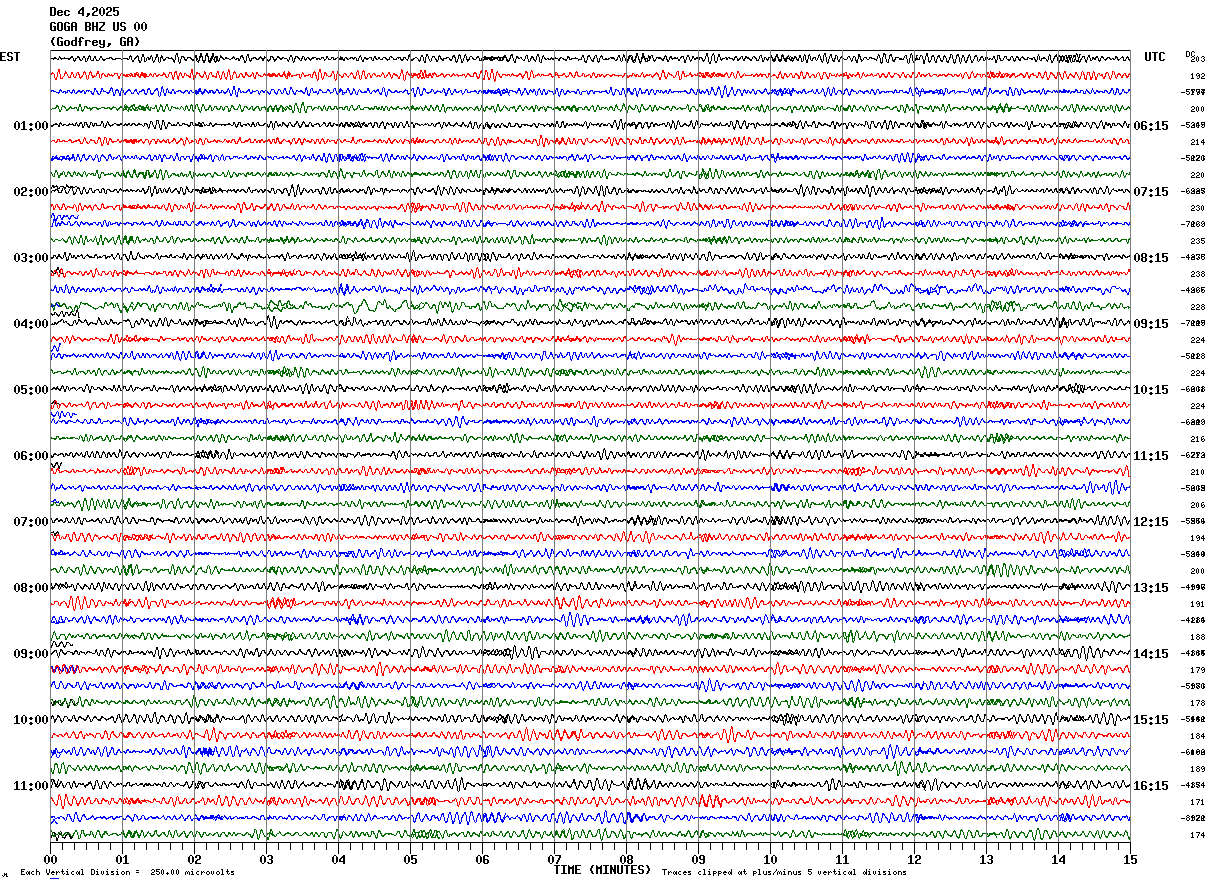Click the '07' minute tick label
This screenshot has width=1210, height=886.
pyautogui.click(x=554, y=859)
